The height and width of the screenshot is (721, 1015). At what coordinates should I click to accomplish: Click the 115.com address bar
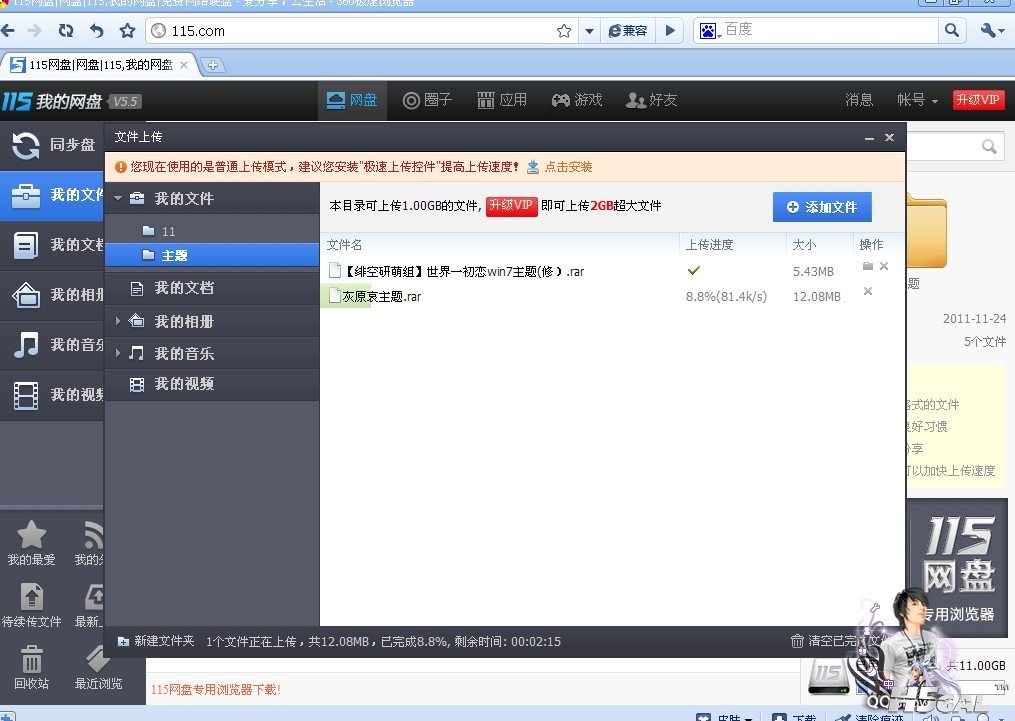coord(350,31)
